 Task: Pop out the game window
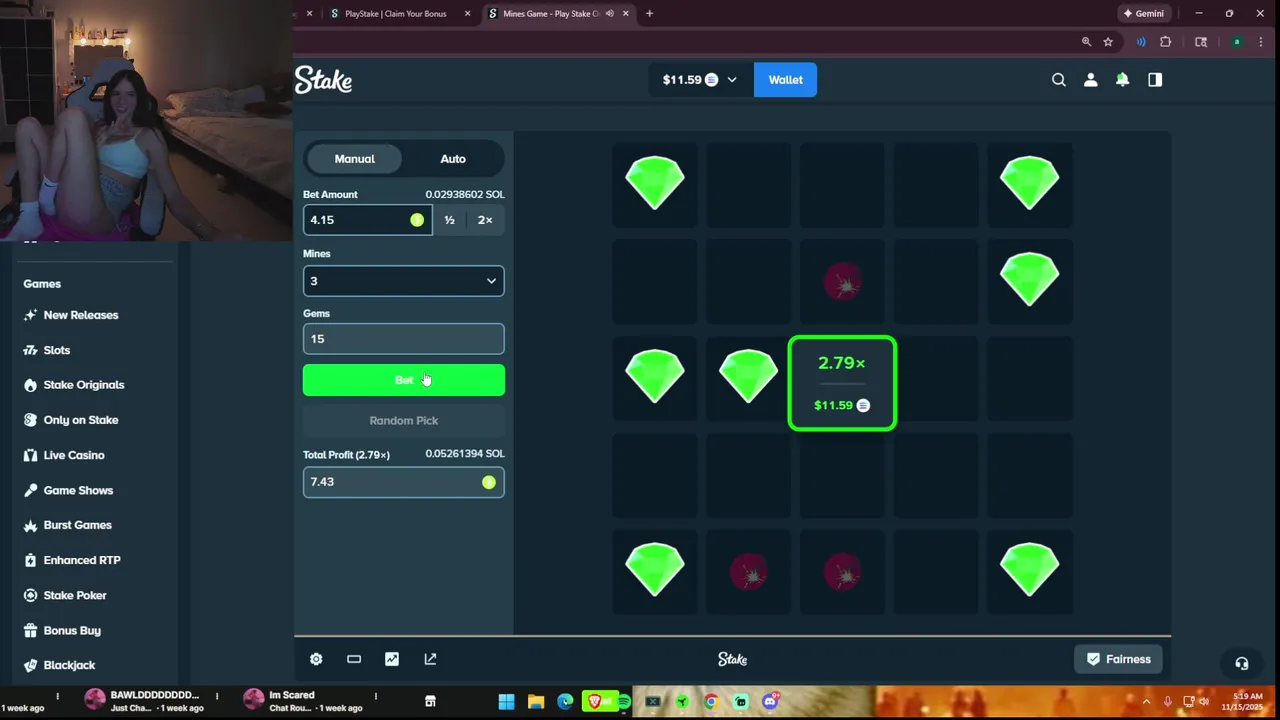[430, 659]
